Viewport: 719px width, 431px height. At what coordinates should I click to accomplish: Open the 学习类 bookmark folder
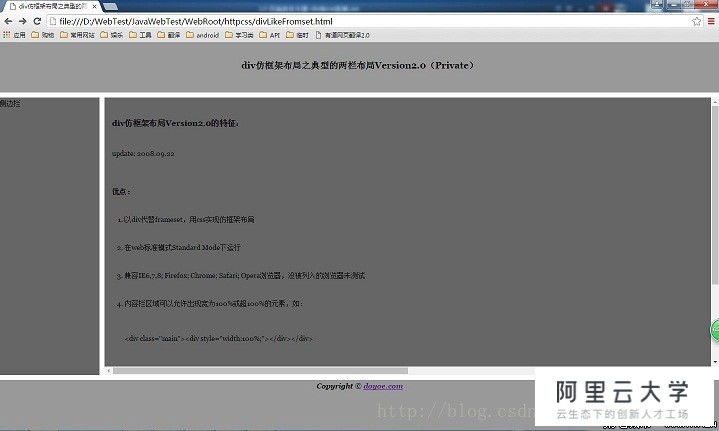pos(239,35)
